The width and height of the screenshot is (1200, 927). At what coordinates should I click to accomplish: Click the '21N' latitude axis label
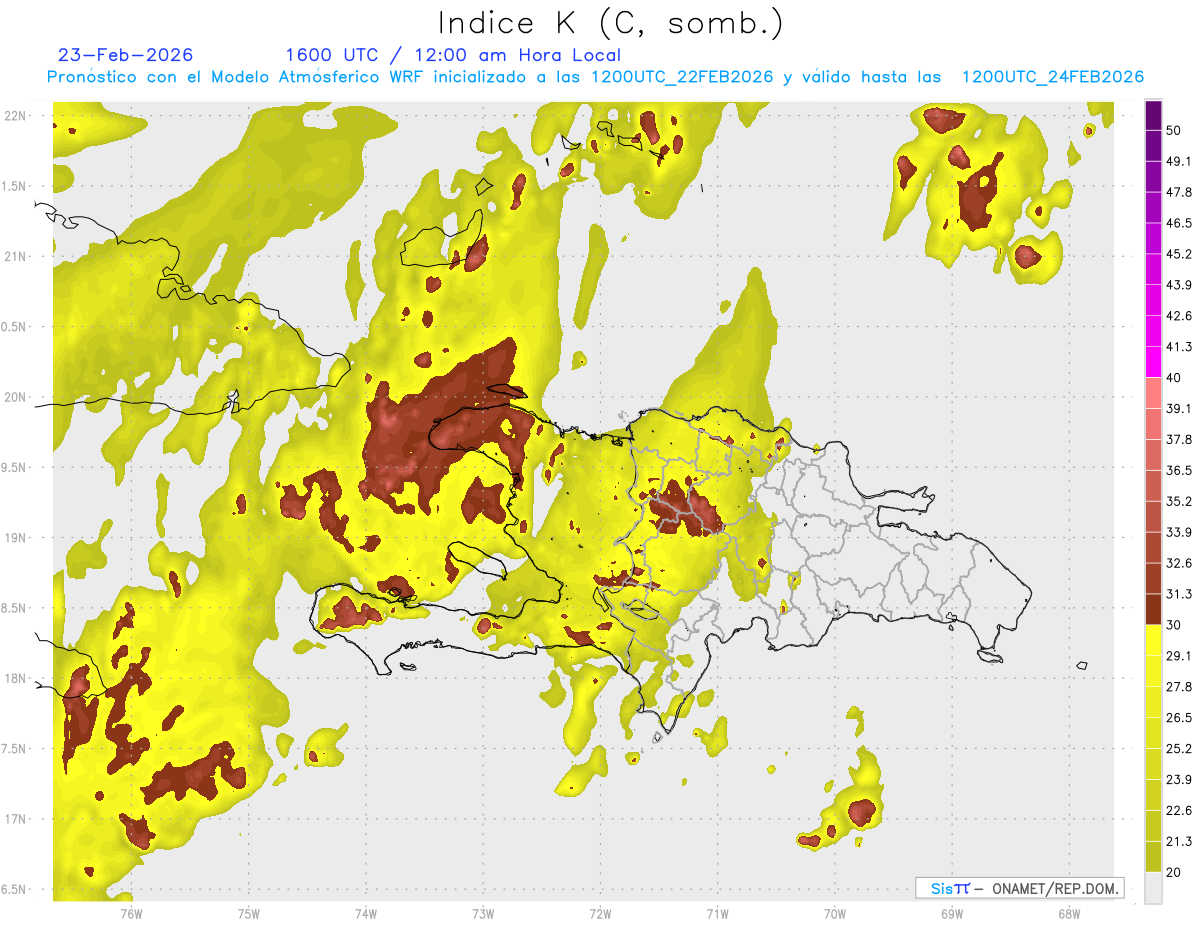16,256
